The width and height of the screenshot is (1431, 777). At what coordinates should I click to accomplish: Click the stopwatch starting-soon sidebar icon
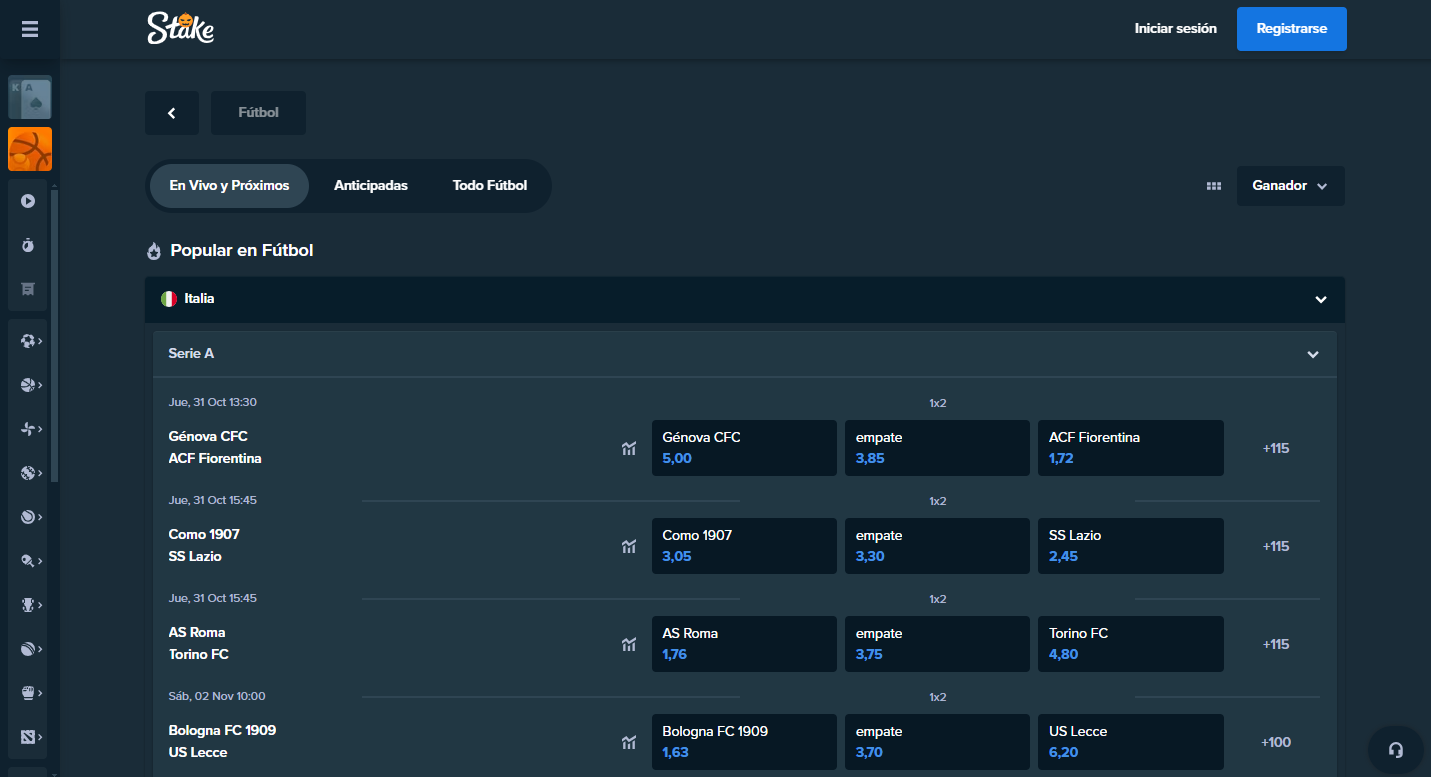(x=28, y=245)
